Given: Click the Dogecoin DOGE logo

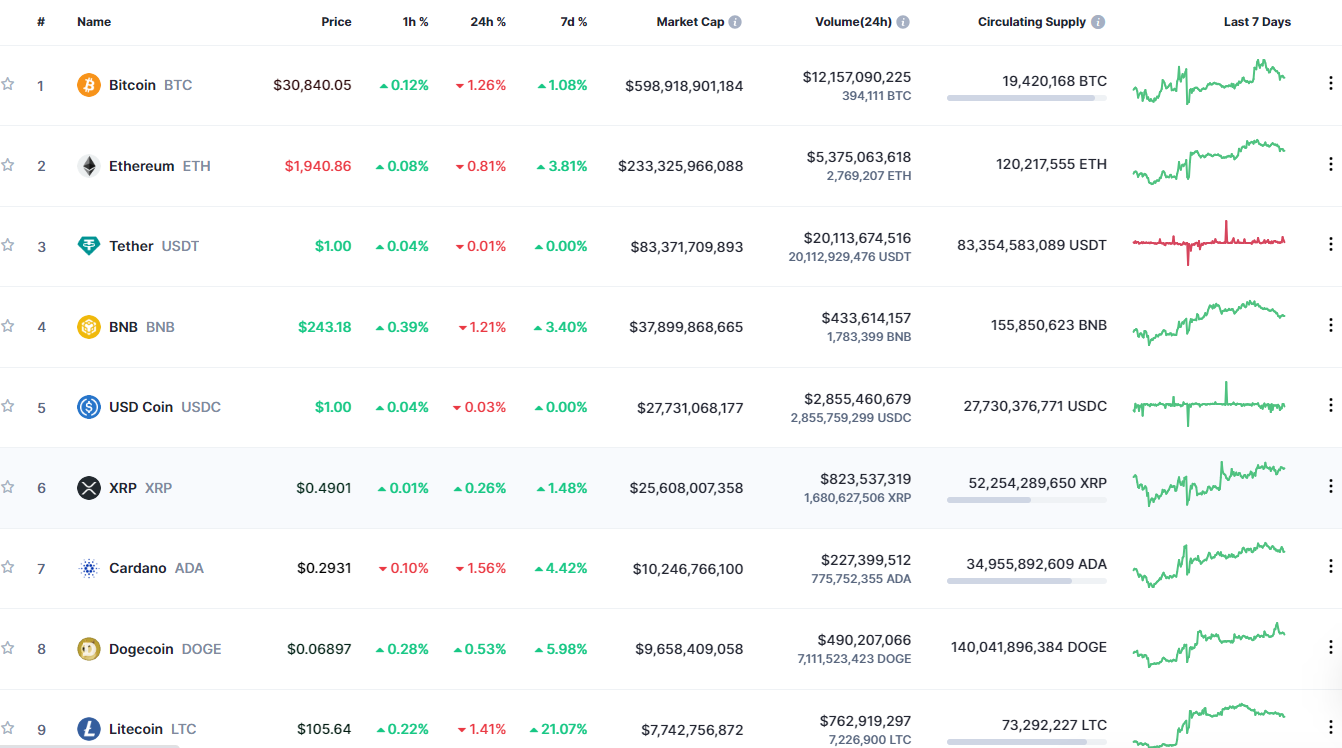Looking at the screenshot, I should [x=90, y=648].
